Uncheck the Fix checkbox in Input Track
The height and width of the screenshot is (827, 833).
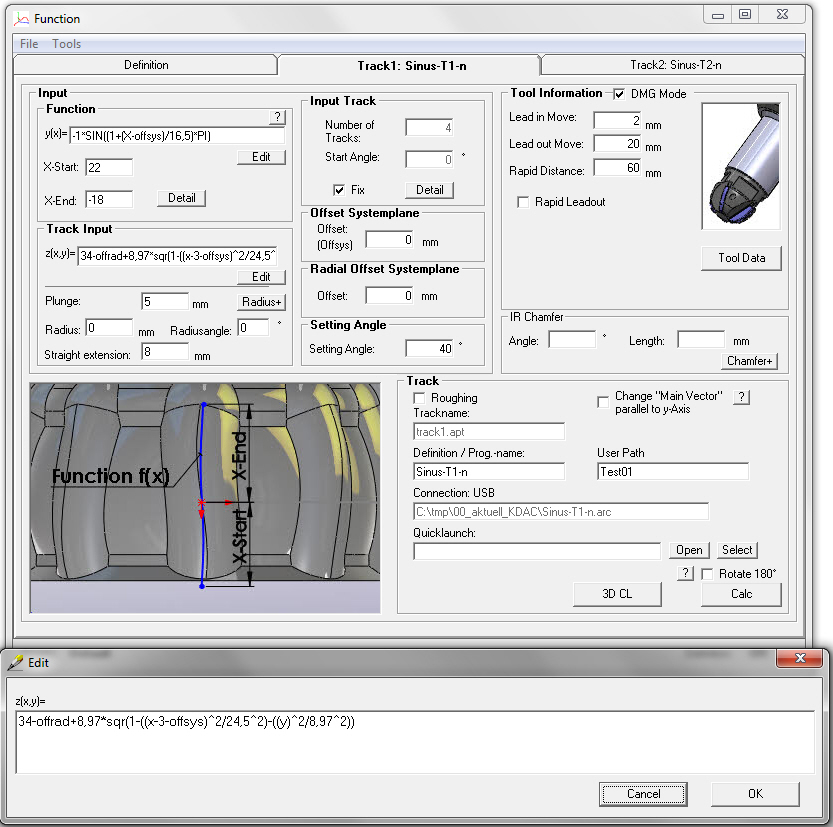pos(340,190)
